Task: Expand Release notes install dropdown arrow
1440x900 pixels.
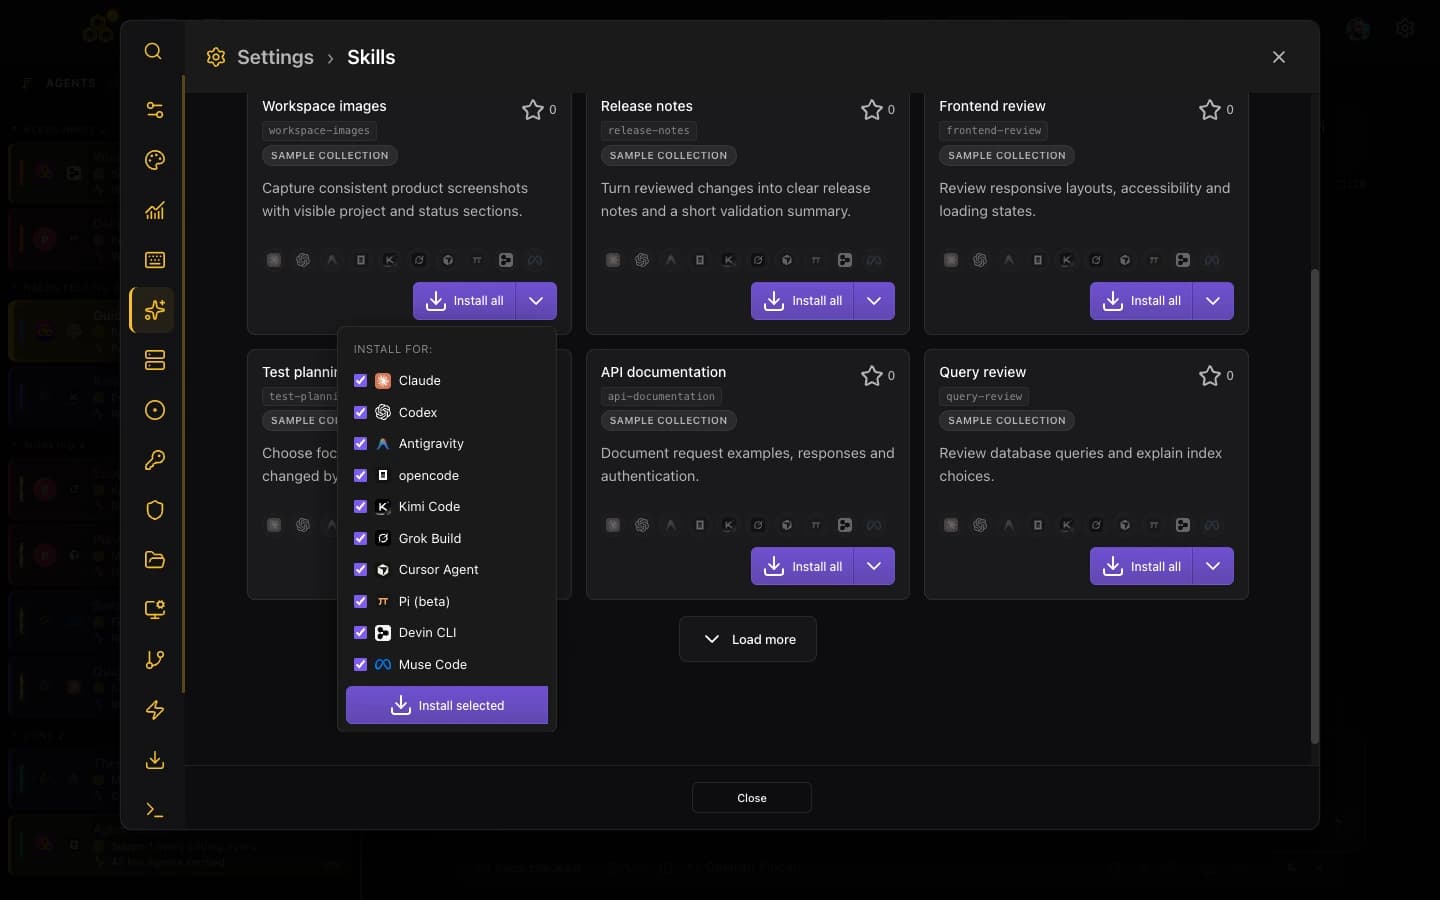Action: point(874,301)
